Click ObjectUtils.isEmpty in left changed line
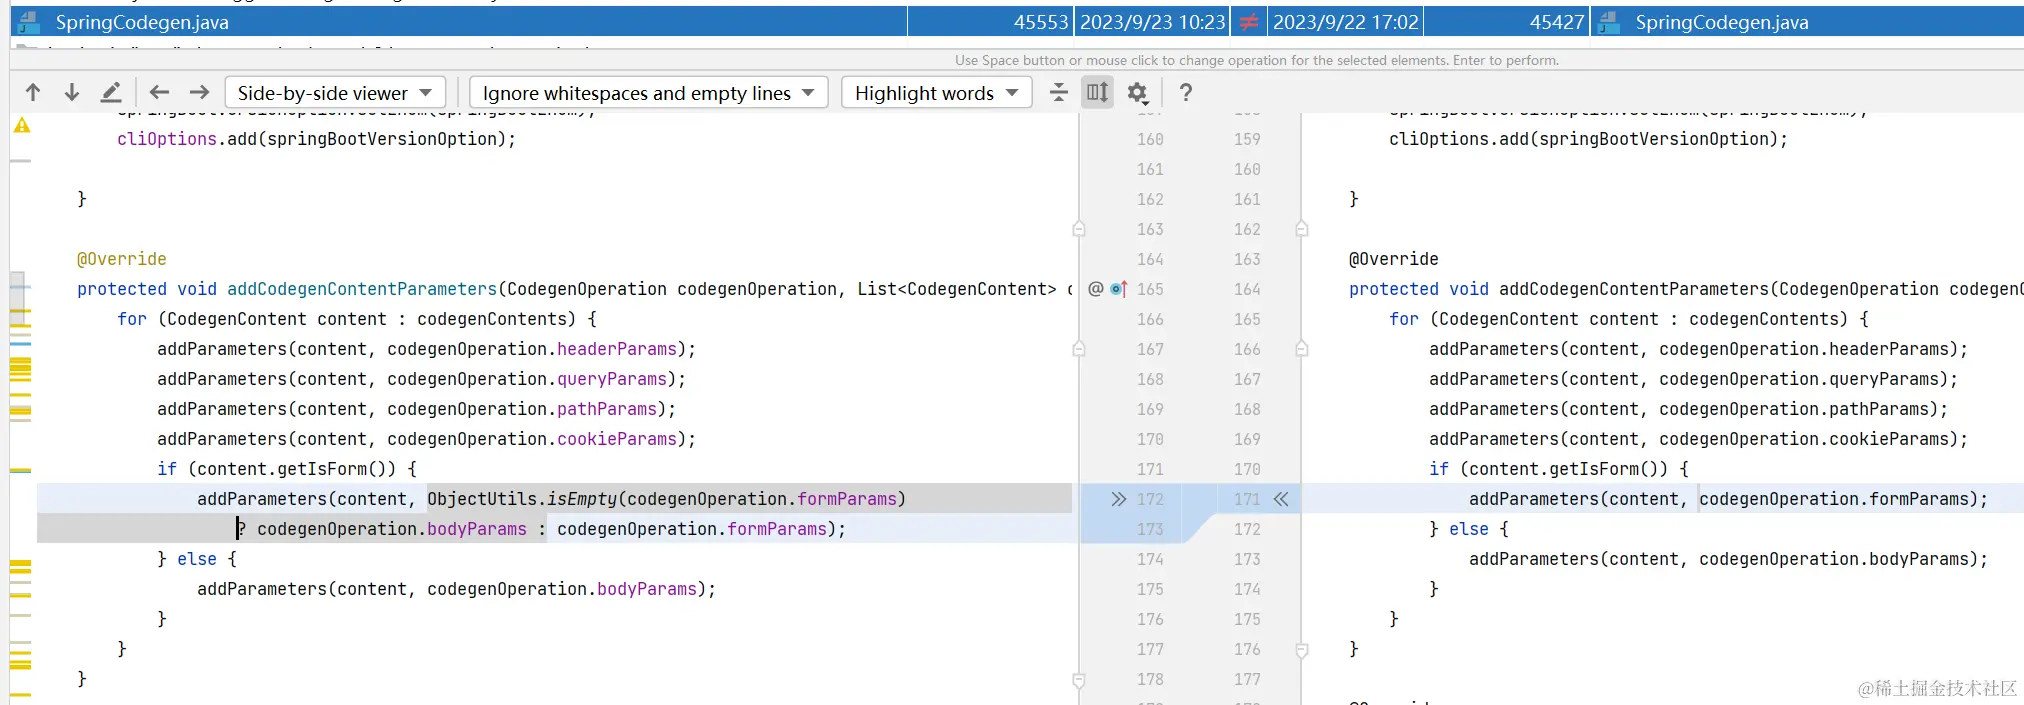This screenshot has width=2024, height=705. pyautogui.click(x=522, y=499)
